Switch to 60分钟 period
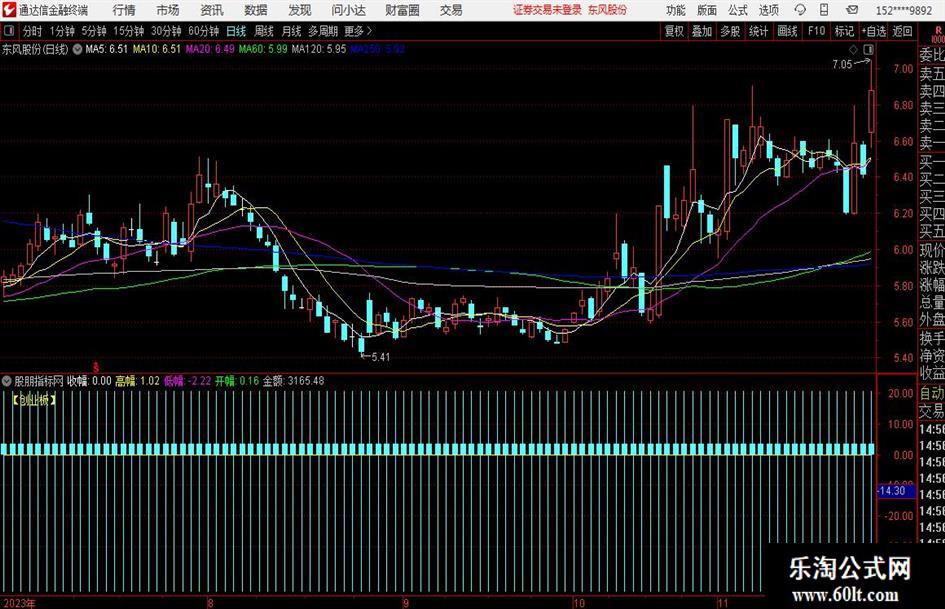Image resolution: width=945 pixels, height=609 pixels. 204,31
